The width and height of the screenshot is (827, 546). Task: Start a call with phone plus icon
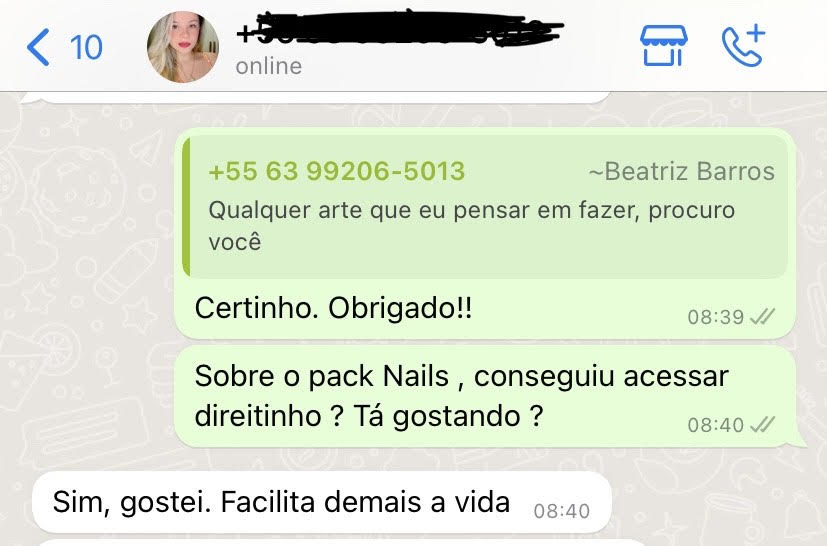[x=743, y=45]
